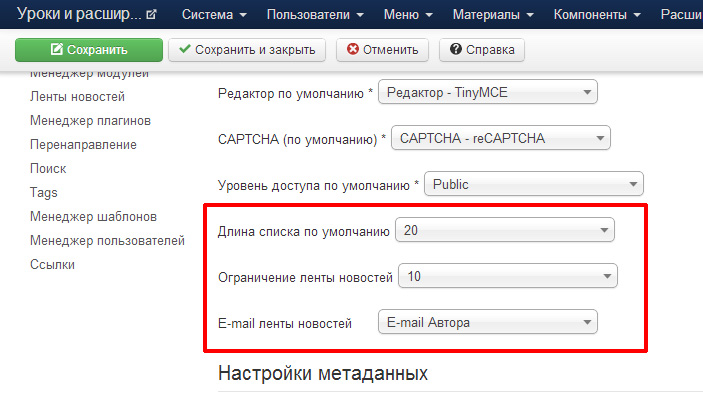Open the Материалы menu
This screenshot has width=703, height=411.
[493, 15]
